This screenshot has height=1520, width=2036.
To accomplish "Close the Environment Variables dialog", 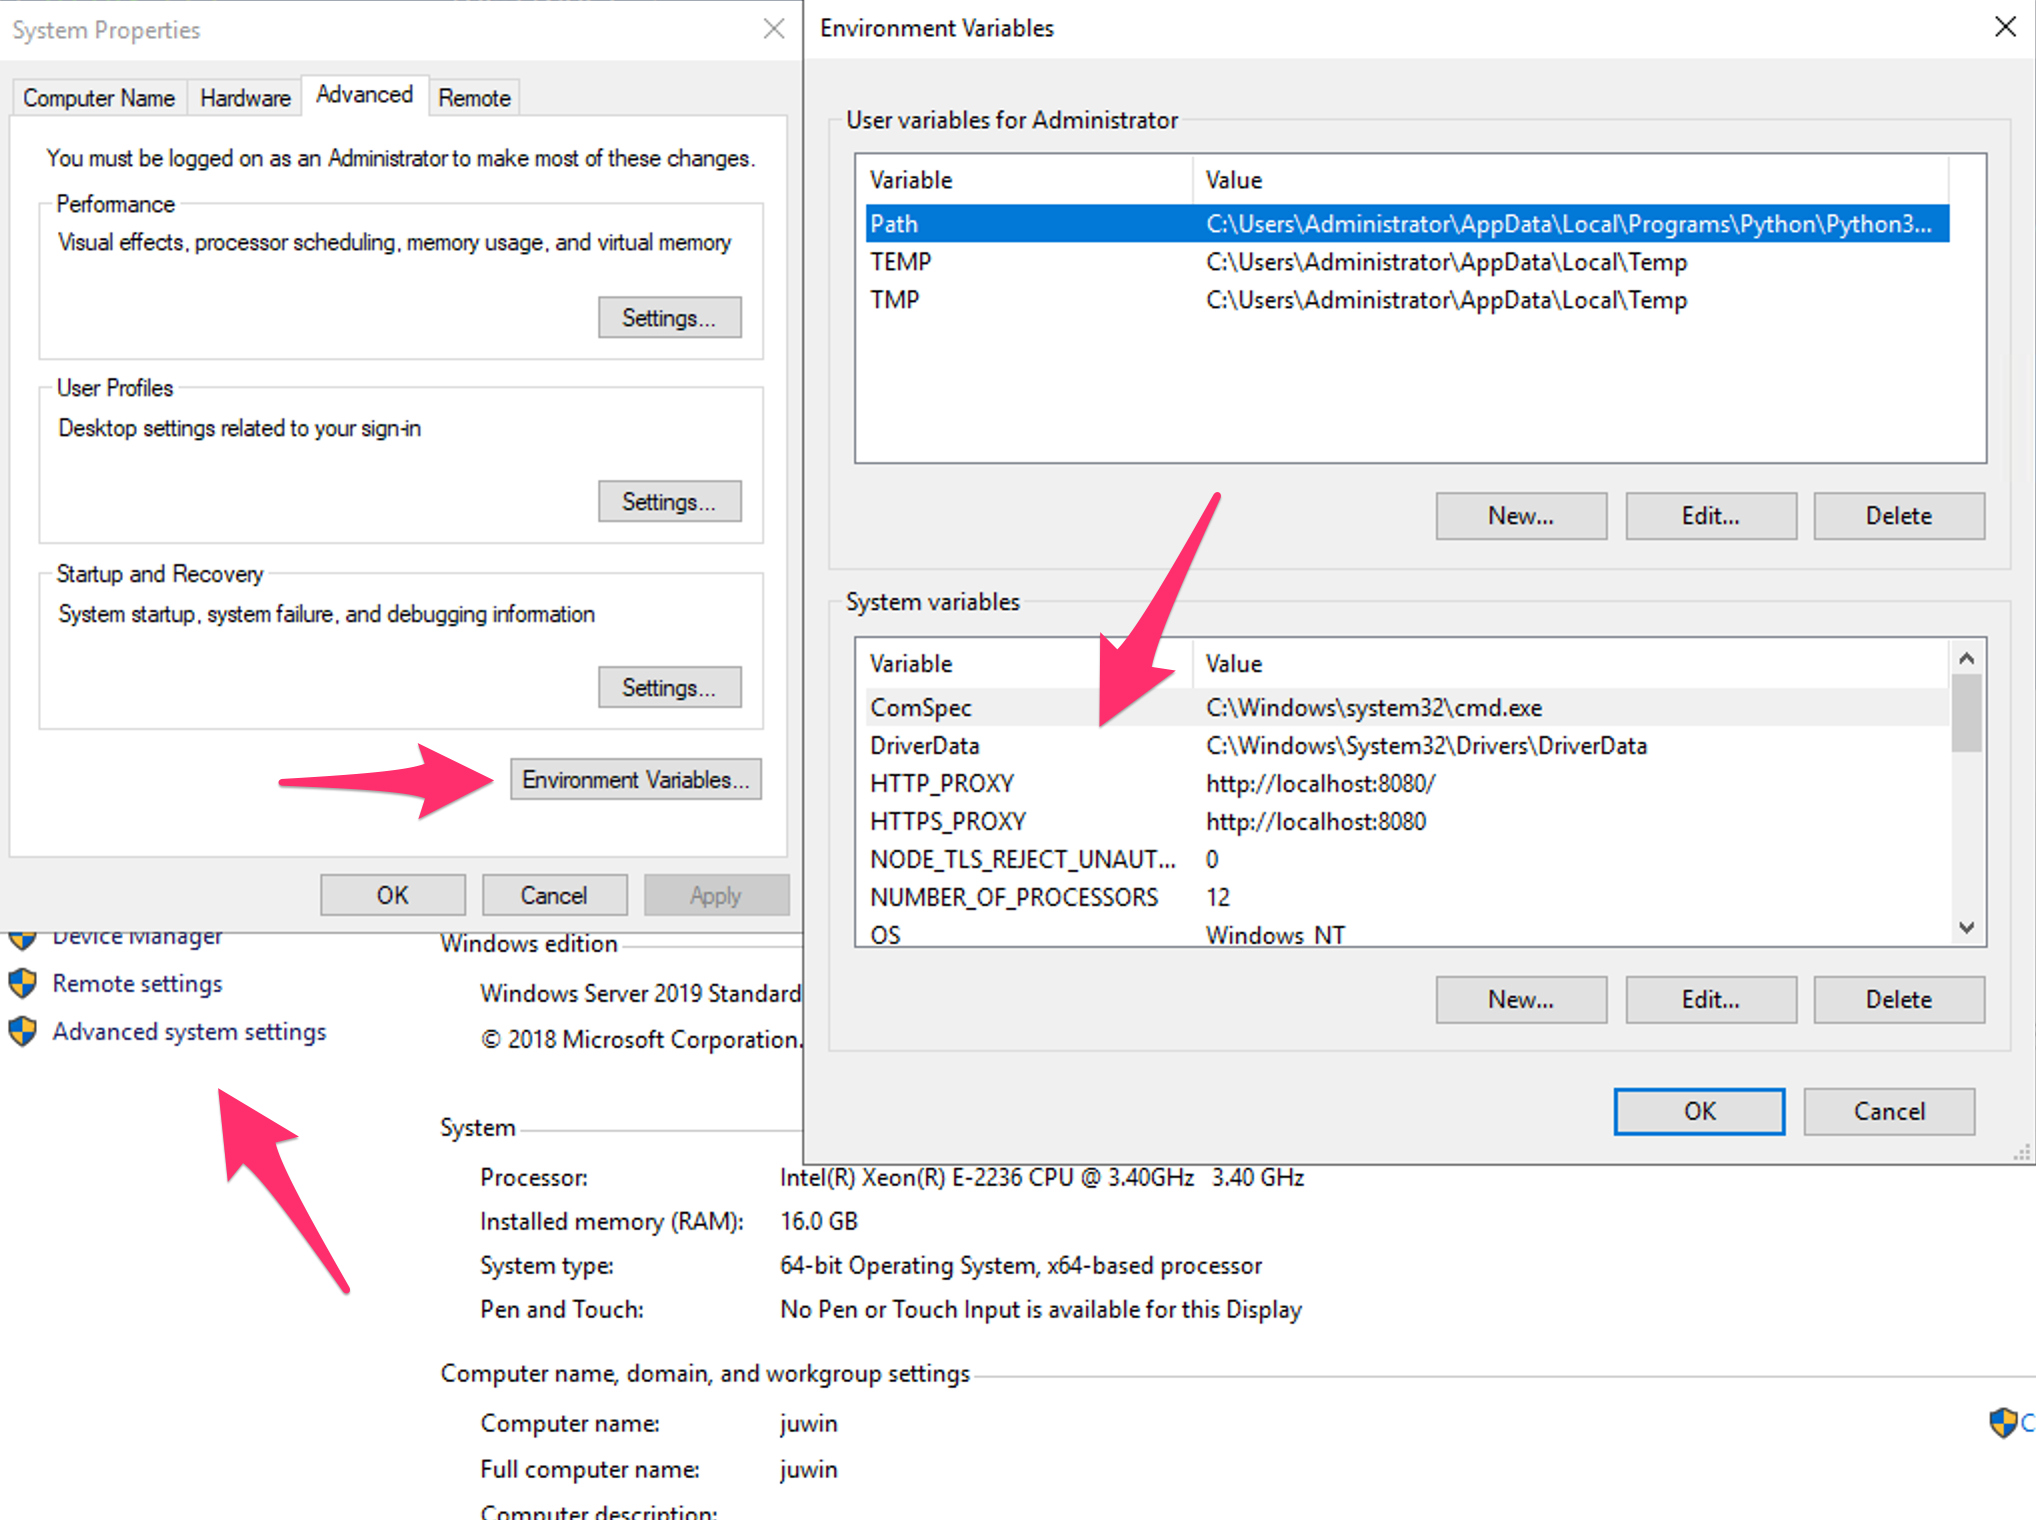I will click(2005, 27).
